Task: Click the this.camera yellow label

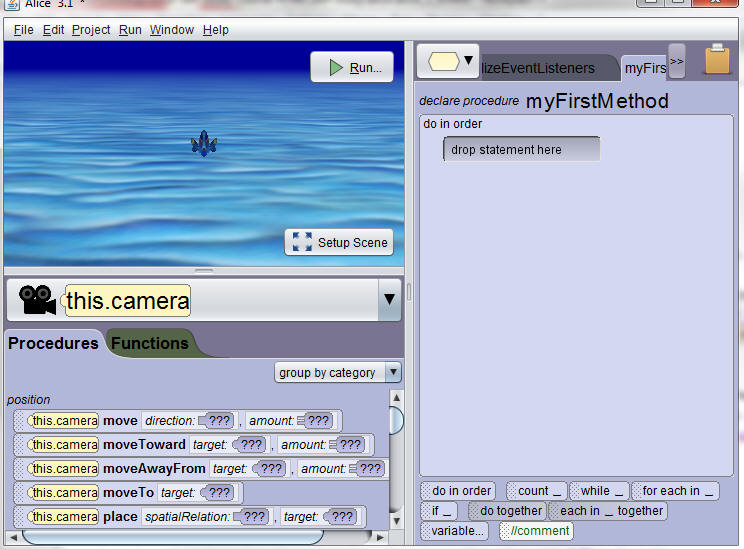Action: tap(128, 300)
